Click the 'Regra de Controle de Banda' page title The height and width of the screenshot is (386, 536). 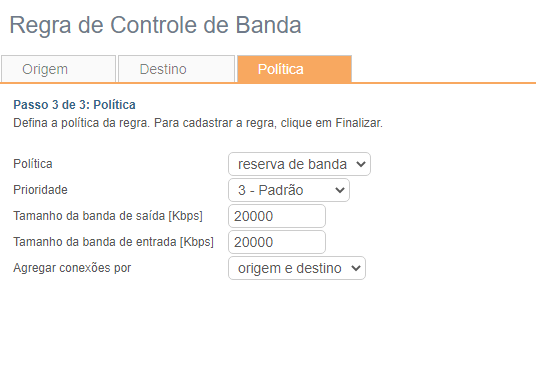tap(155, 25)
